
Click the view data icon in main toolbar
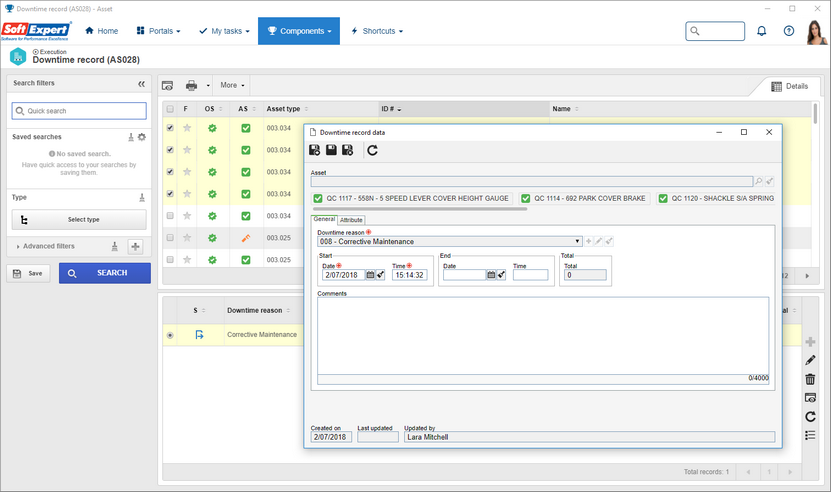[x=167, y=85]
